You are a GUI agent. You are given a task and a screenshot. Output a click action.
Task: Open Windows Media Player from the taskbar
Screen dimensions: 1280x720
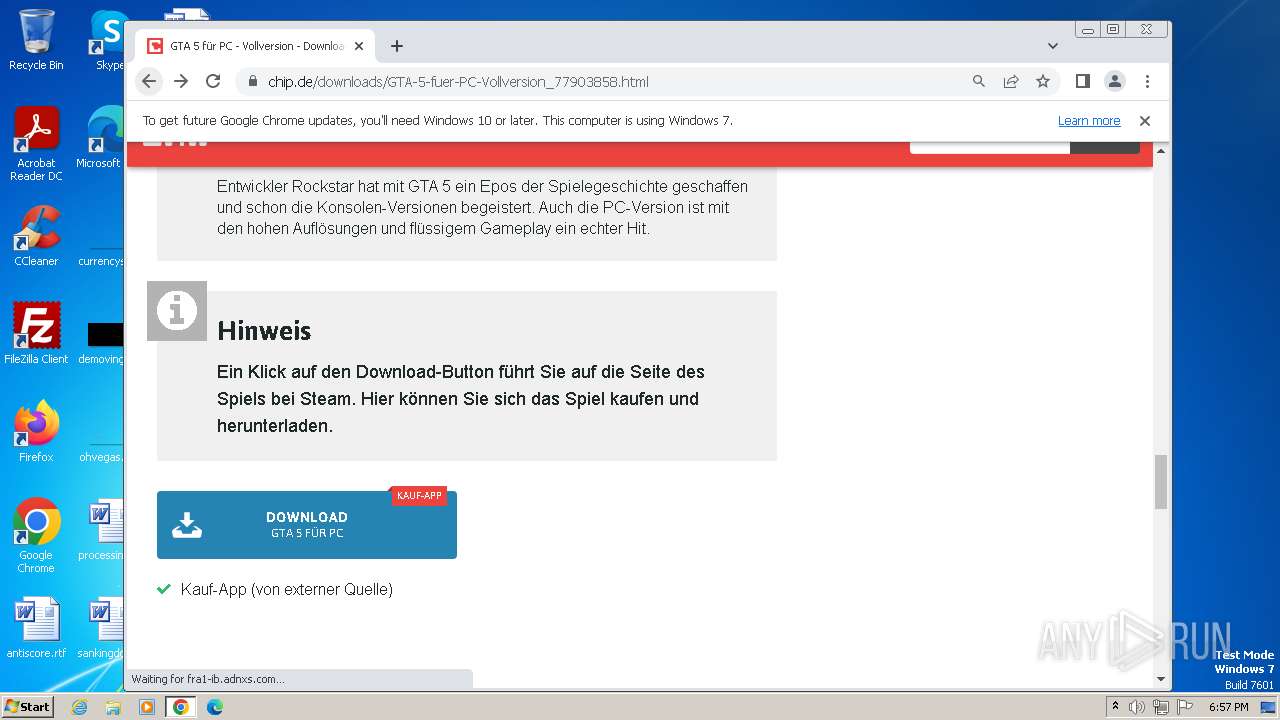click(147, 707)
